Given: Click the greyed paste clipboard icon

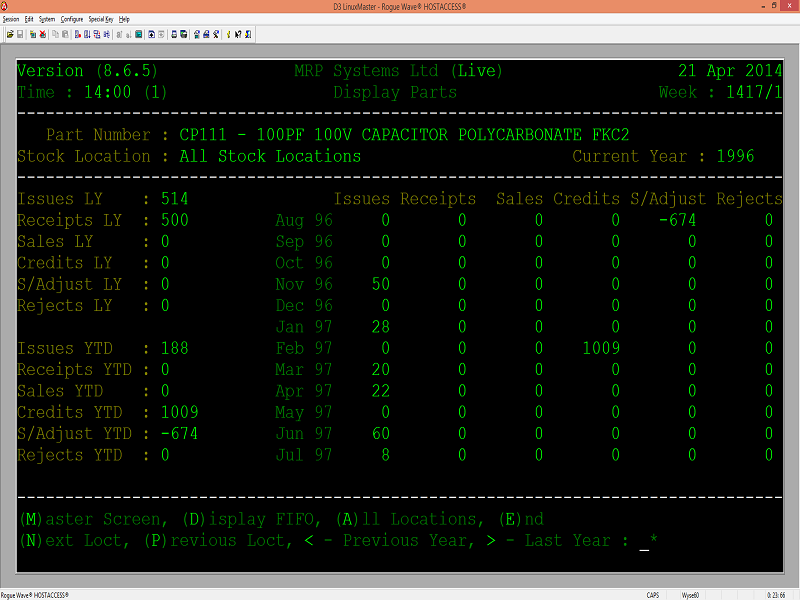Looking at the screenshot, I should 65,34.
